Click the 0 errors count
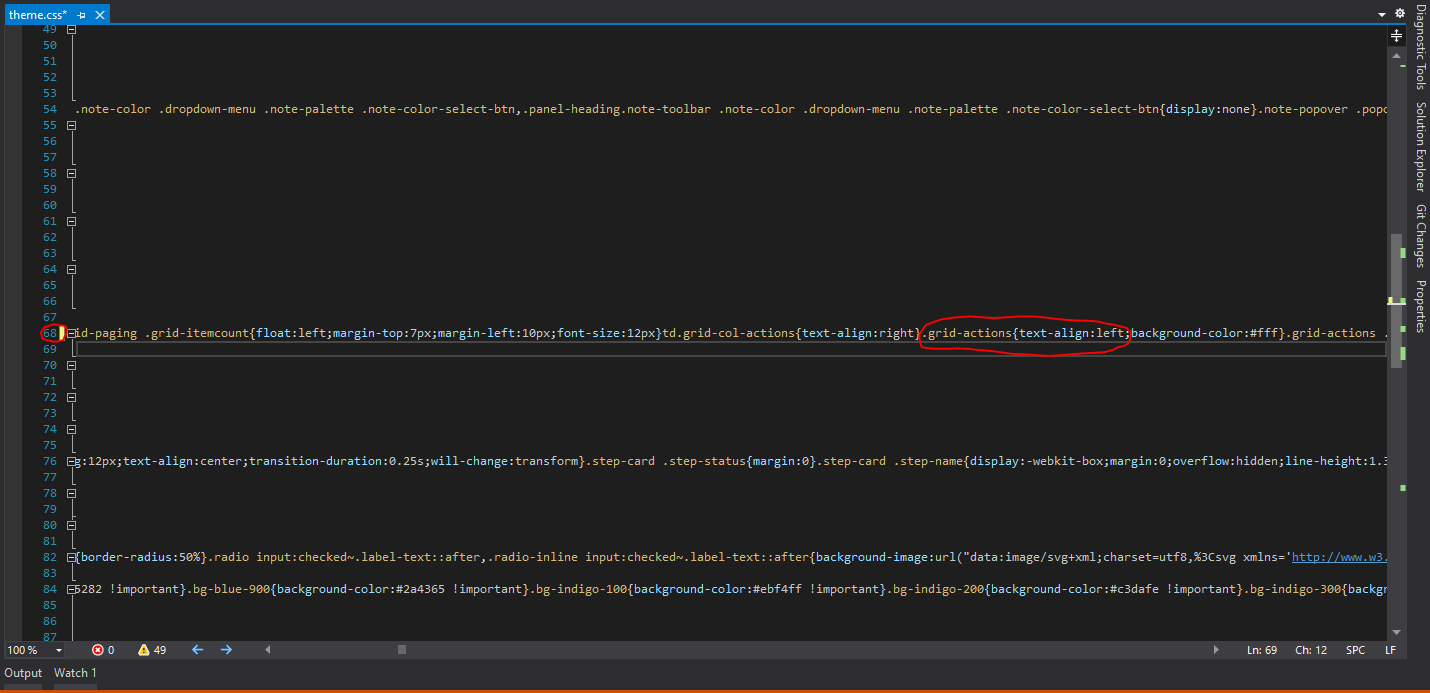This screenshot has height=693, width=1430. click(110, 650)
